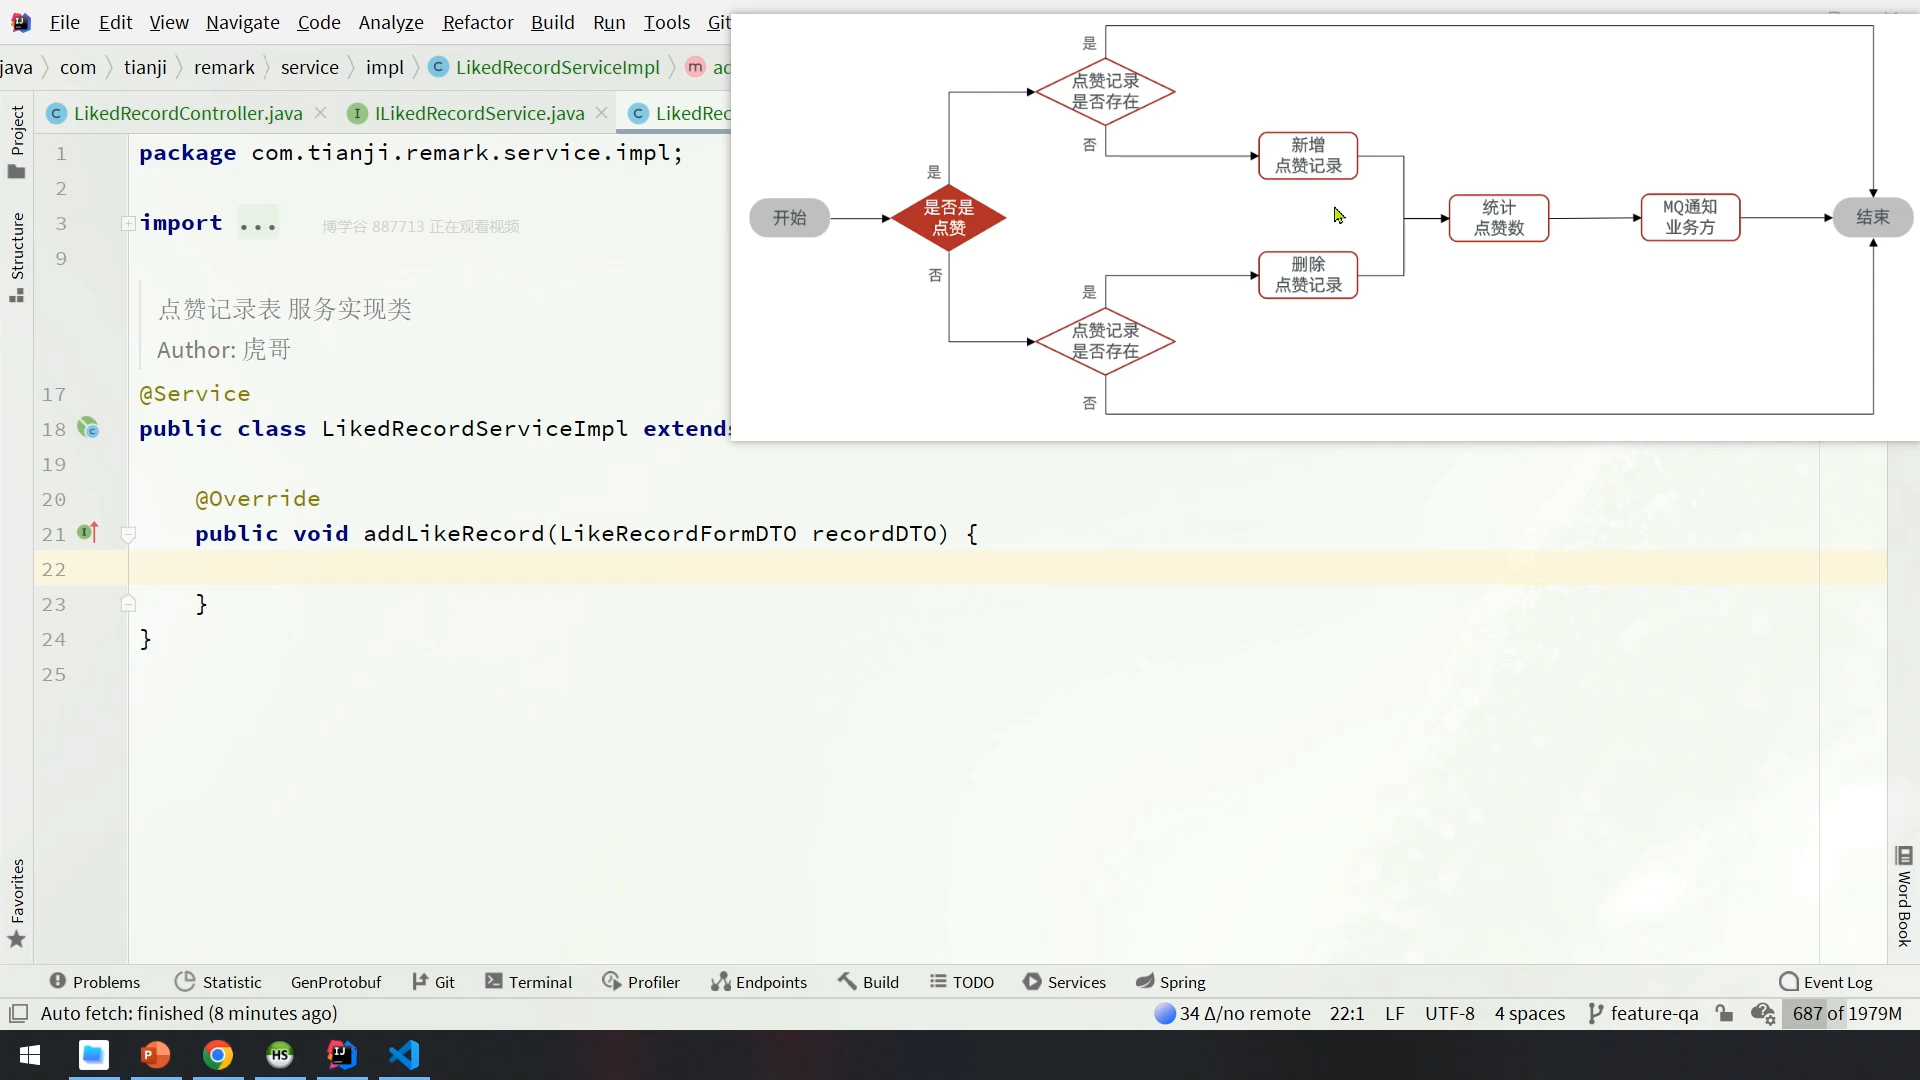The height and width of the screenshot is (1080, 1920).
Task: Click the UTF-8 encoding selector
Action: coord(1449,1013)
